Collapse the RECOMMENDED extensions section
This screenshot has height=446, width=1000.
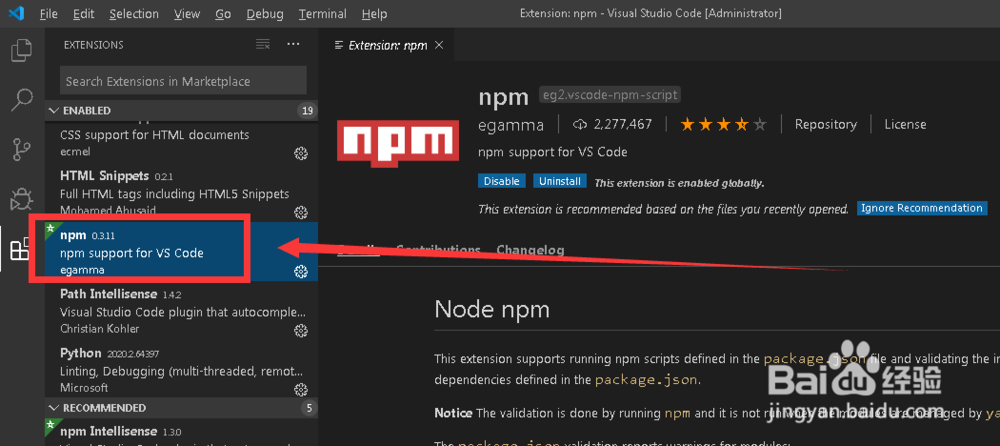54,408
